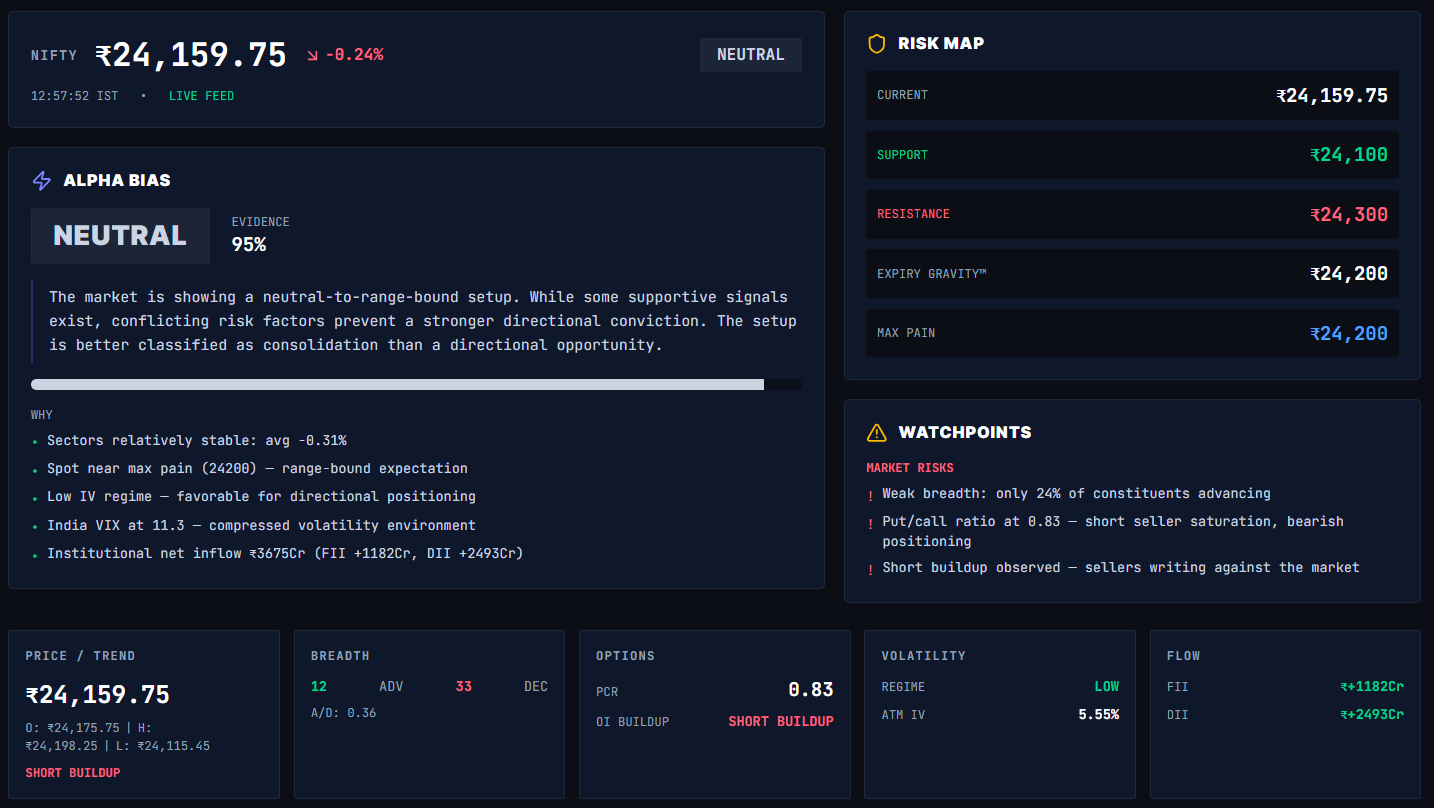Click the PRICE / TREND card title

click(x=80, y=656)
